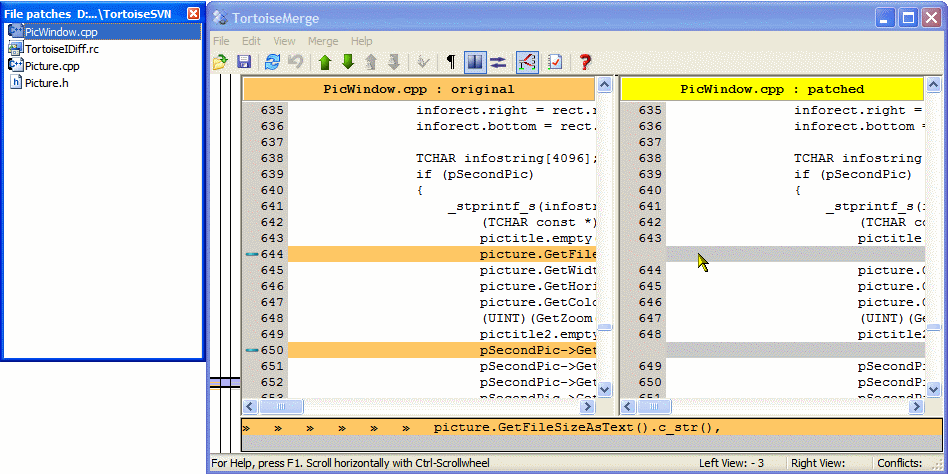
Task: Jump to previous difference with green up arrow
Action: 325,62
